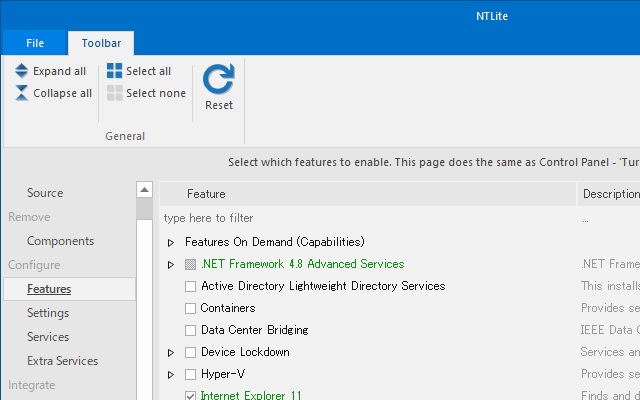Open the File tab
The width and height of the screenshot is (640, 400).
tap(35, 43)
